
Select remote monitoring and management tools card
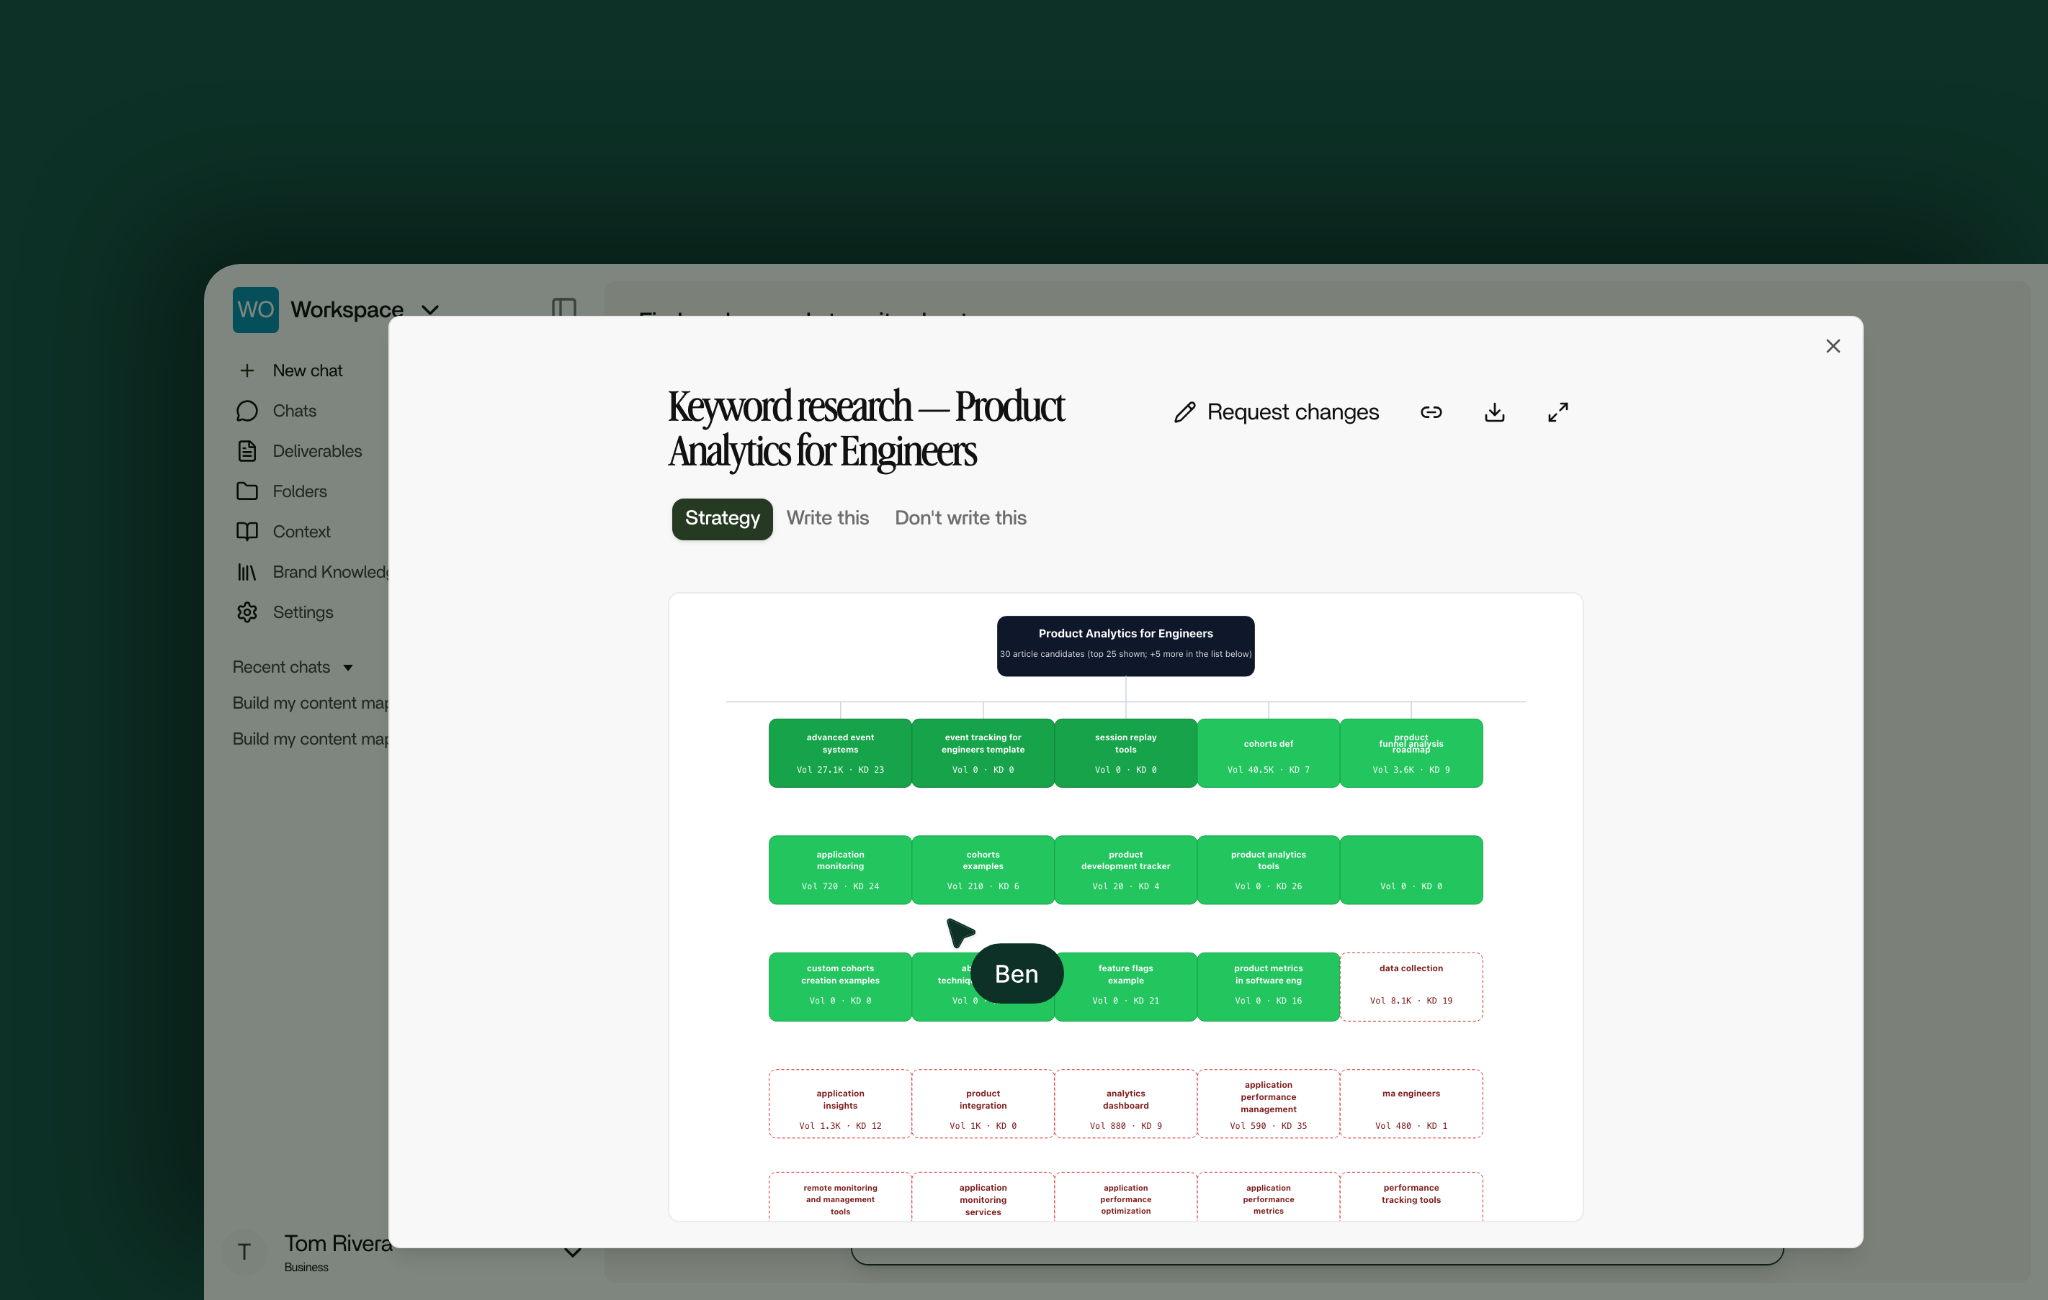840,1197
